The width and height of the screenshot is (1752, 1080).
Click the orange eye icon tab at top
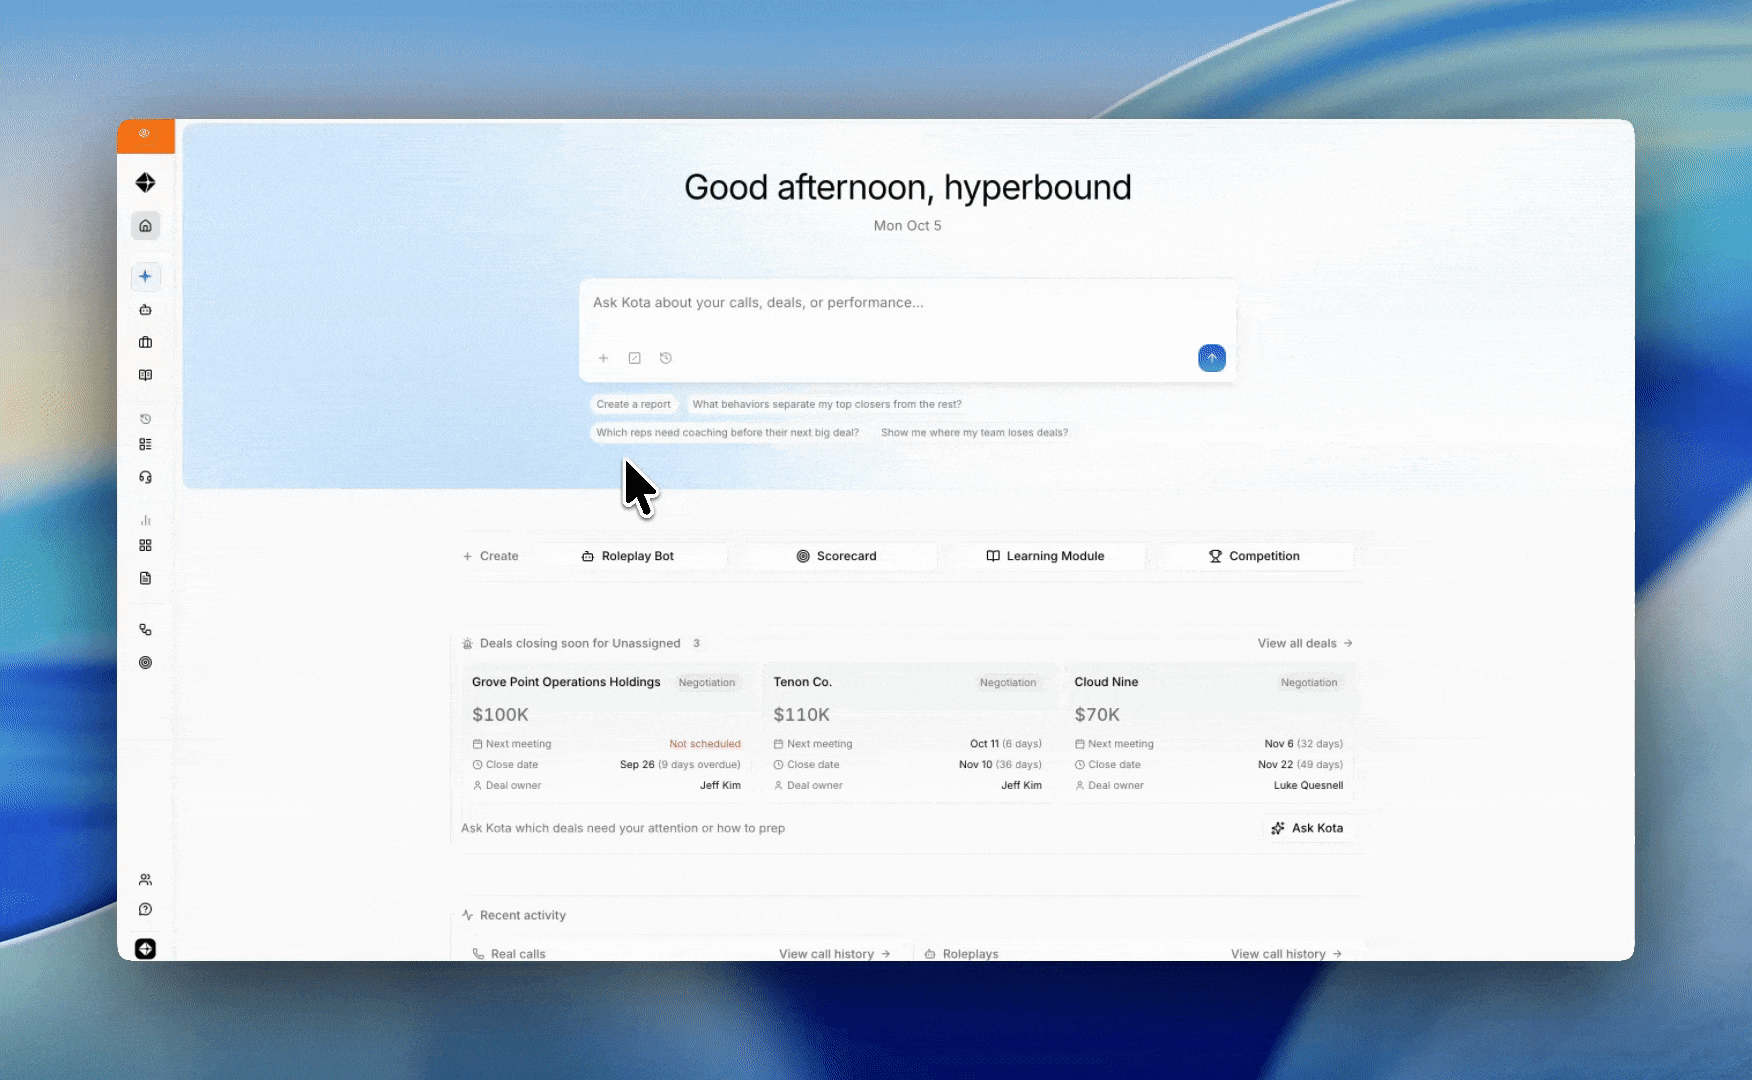click(x=145, y=135)
